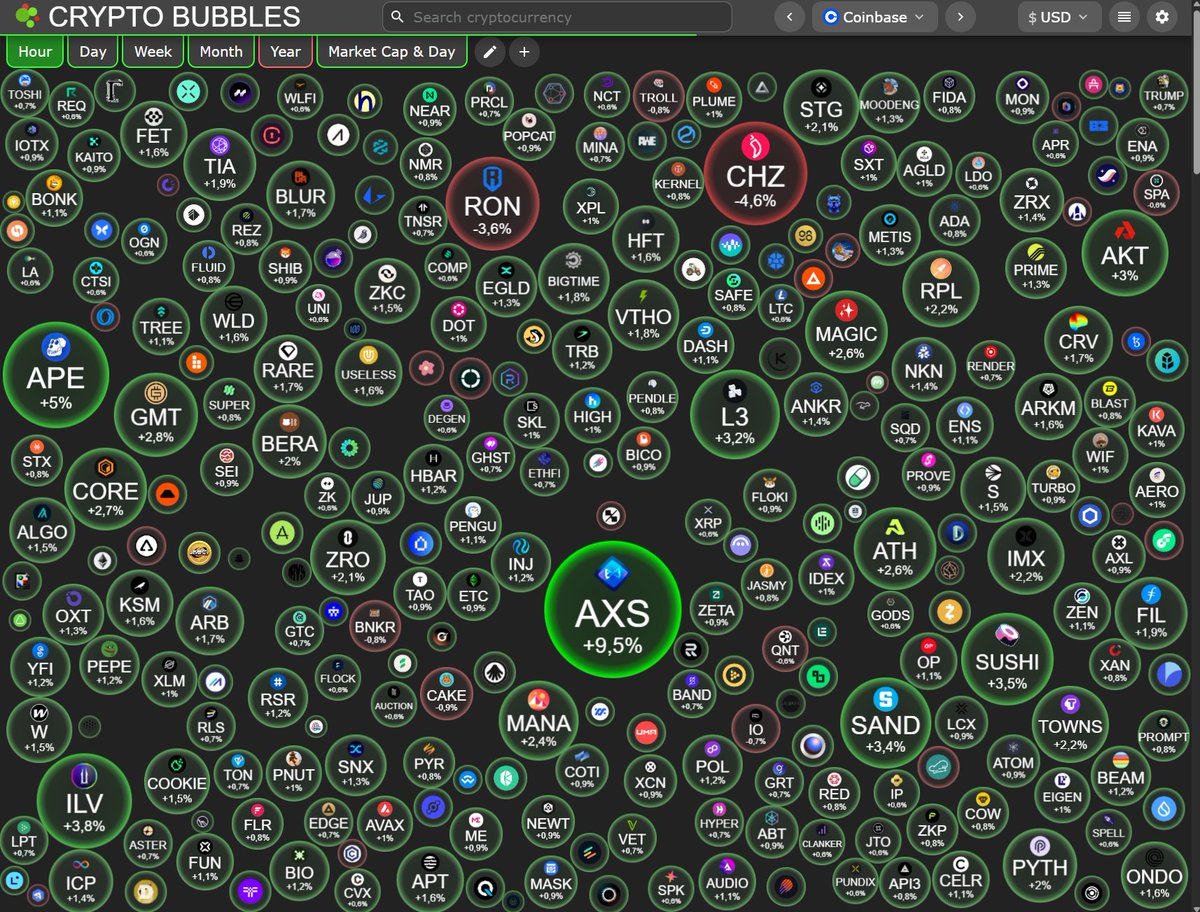1200x912 pixels.
Task: Click the red CHZ bubble
Action: (x=756, y=173)
